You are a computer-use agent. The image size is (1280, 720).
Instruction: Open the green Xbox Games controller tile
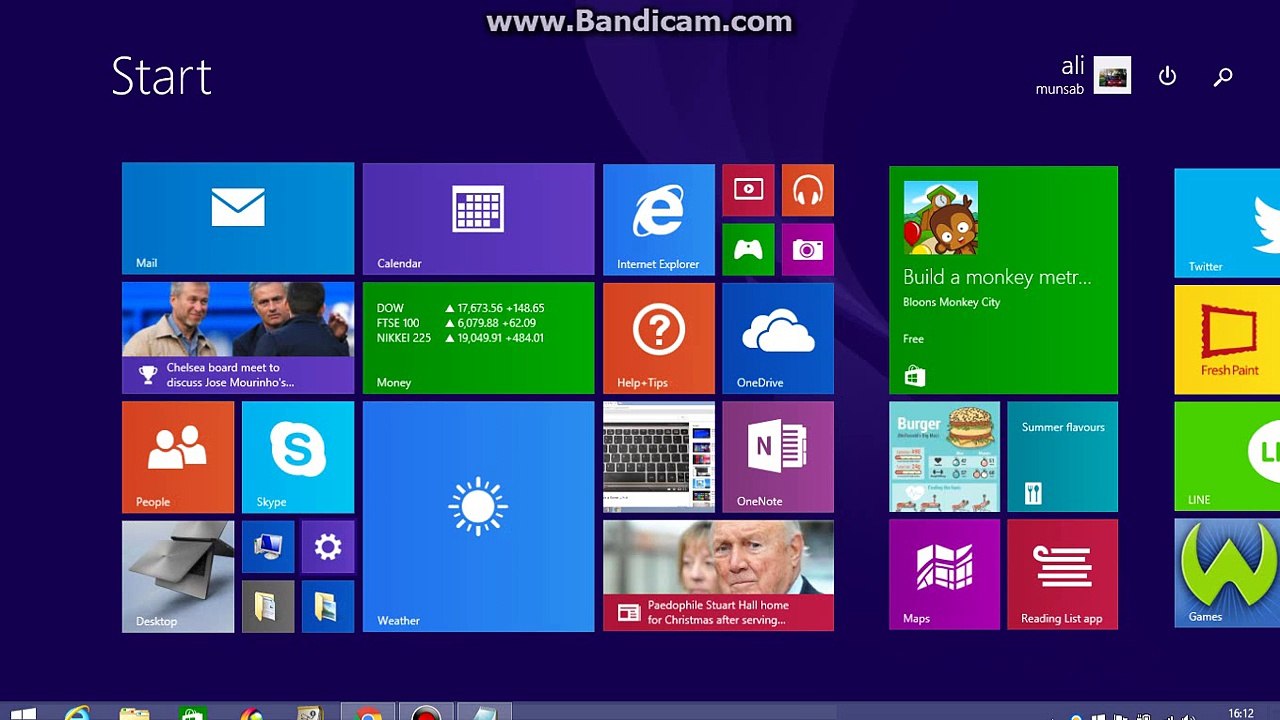pos(748,249)
